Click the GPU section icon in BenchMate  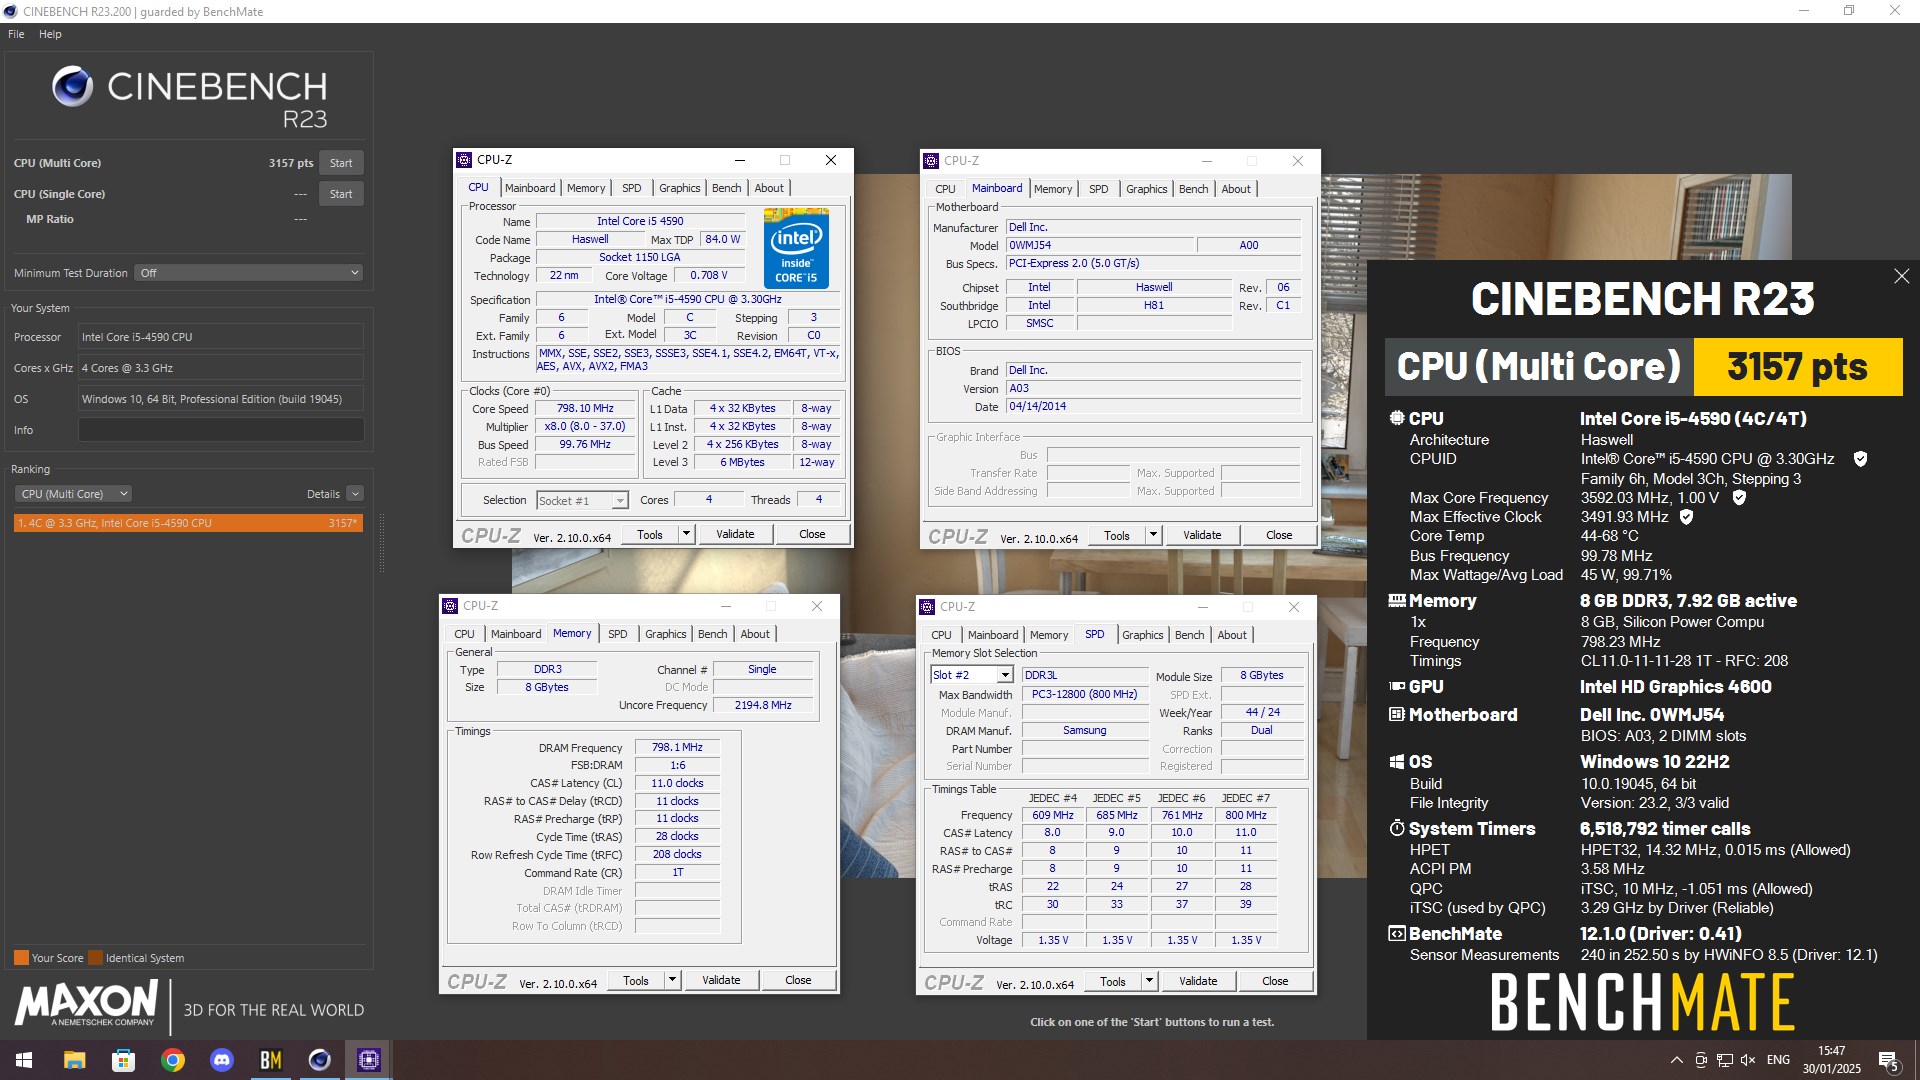tap(1397, 687)
